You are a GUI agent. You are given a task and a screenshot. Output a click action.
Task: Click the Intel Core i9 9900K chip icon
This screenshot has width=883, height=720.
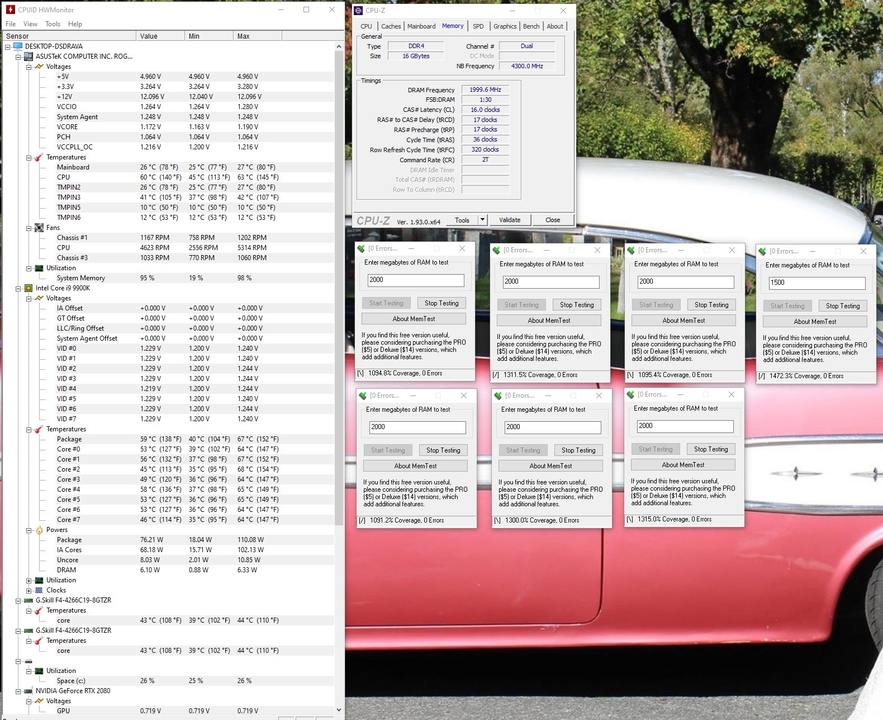(29, 288)
